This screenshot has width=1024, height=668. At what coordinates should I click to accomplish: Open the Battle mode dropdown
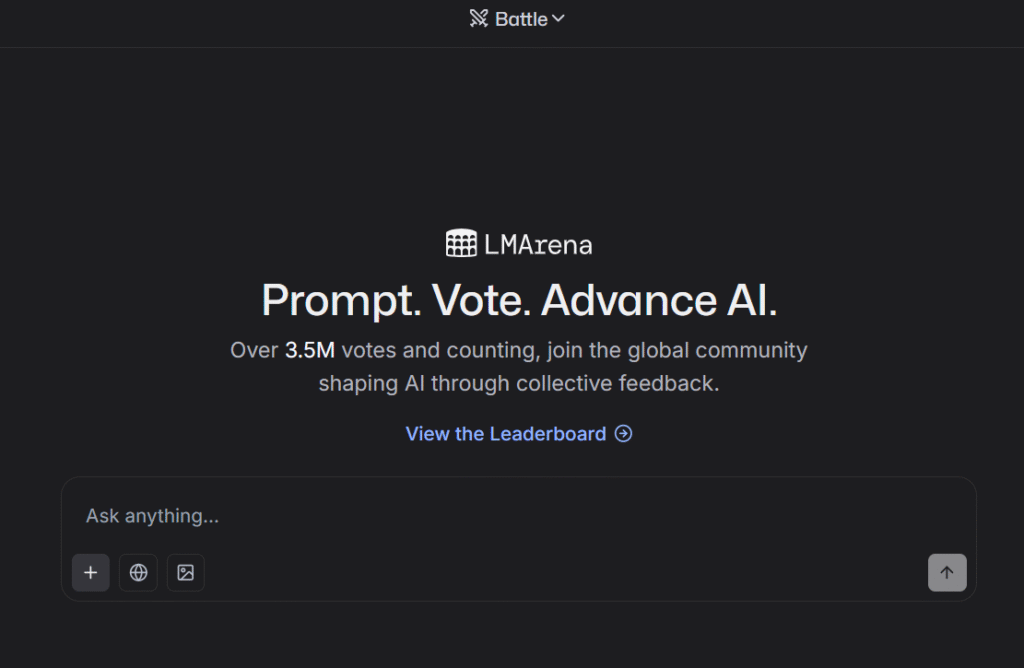[517, 19]
